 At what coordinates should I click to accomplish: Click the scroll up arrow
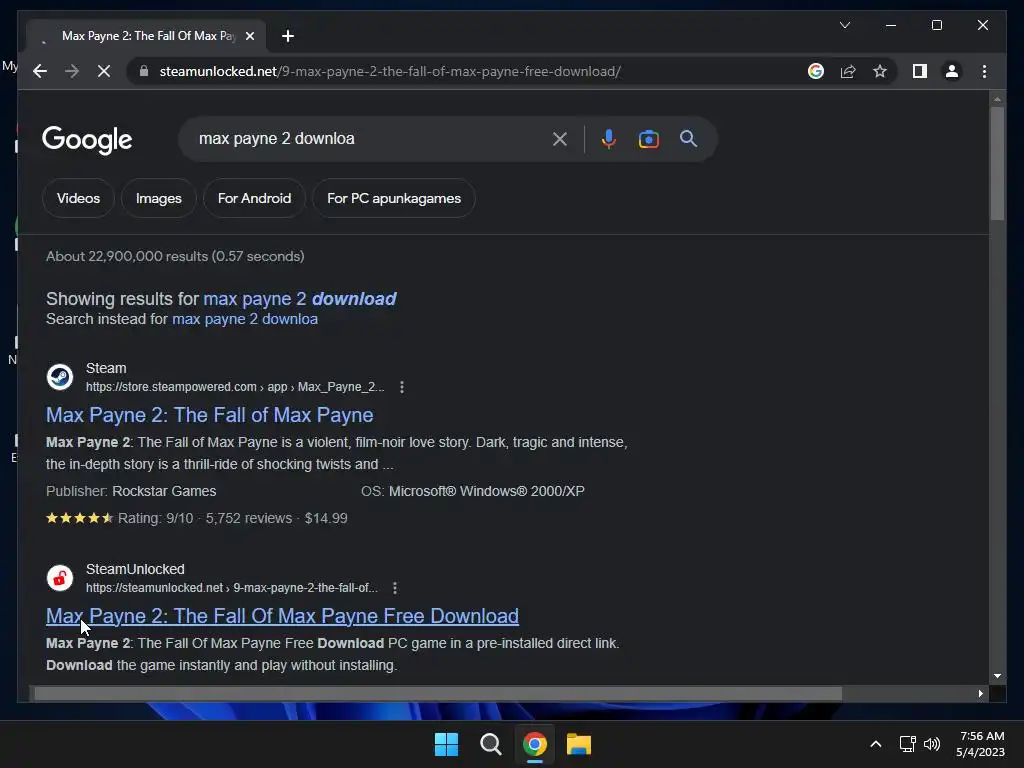pos(997,99)
